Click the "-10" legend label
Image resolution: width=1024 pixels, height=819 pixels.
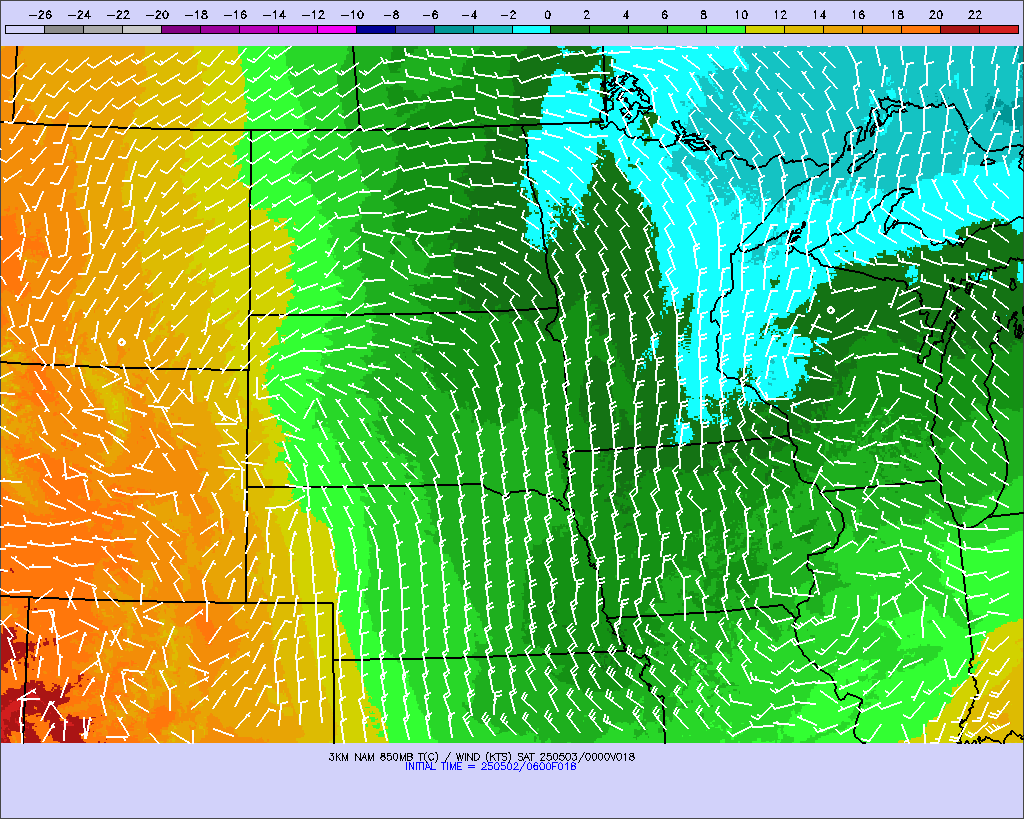pos(352,14)
